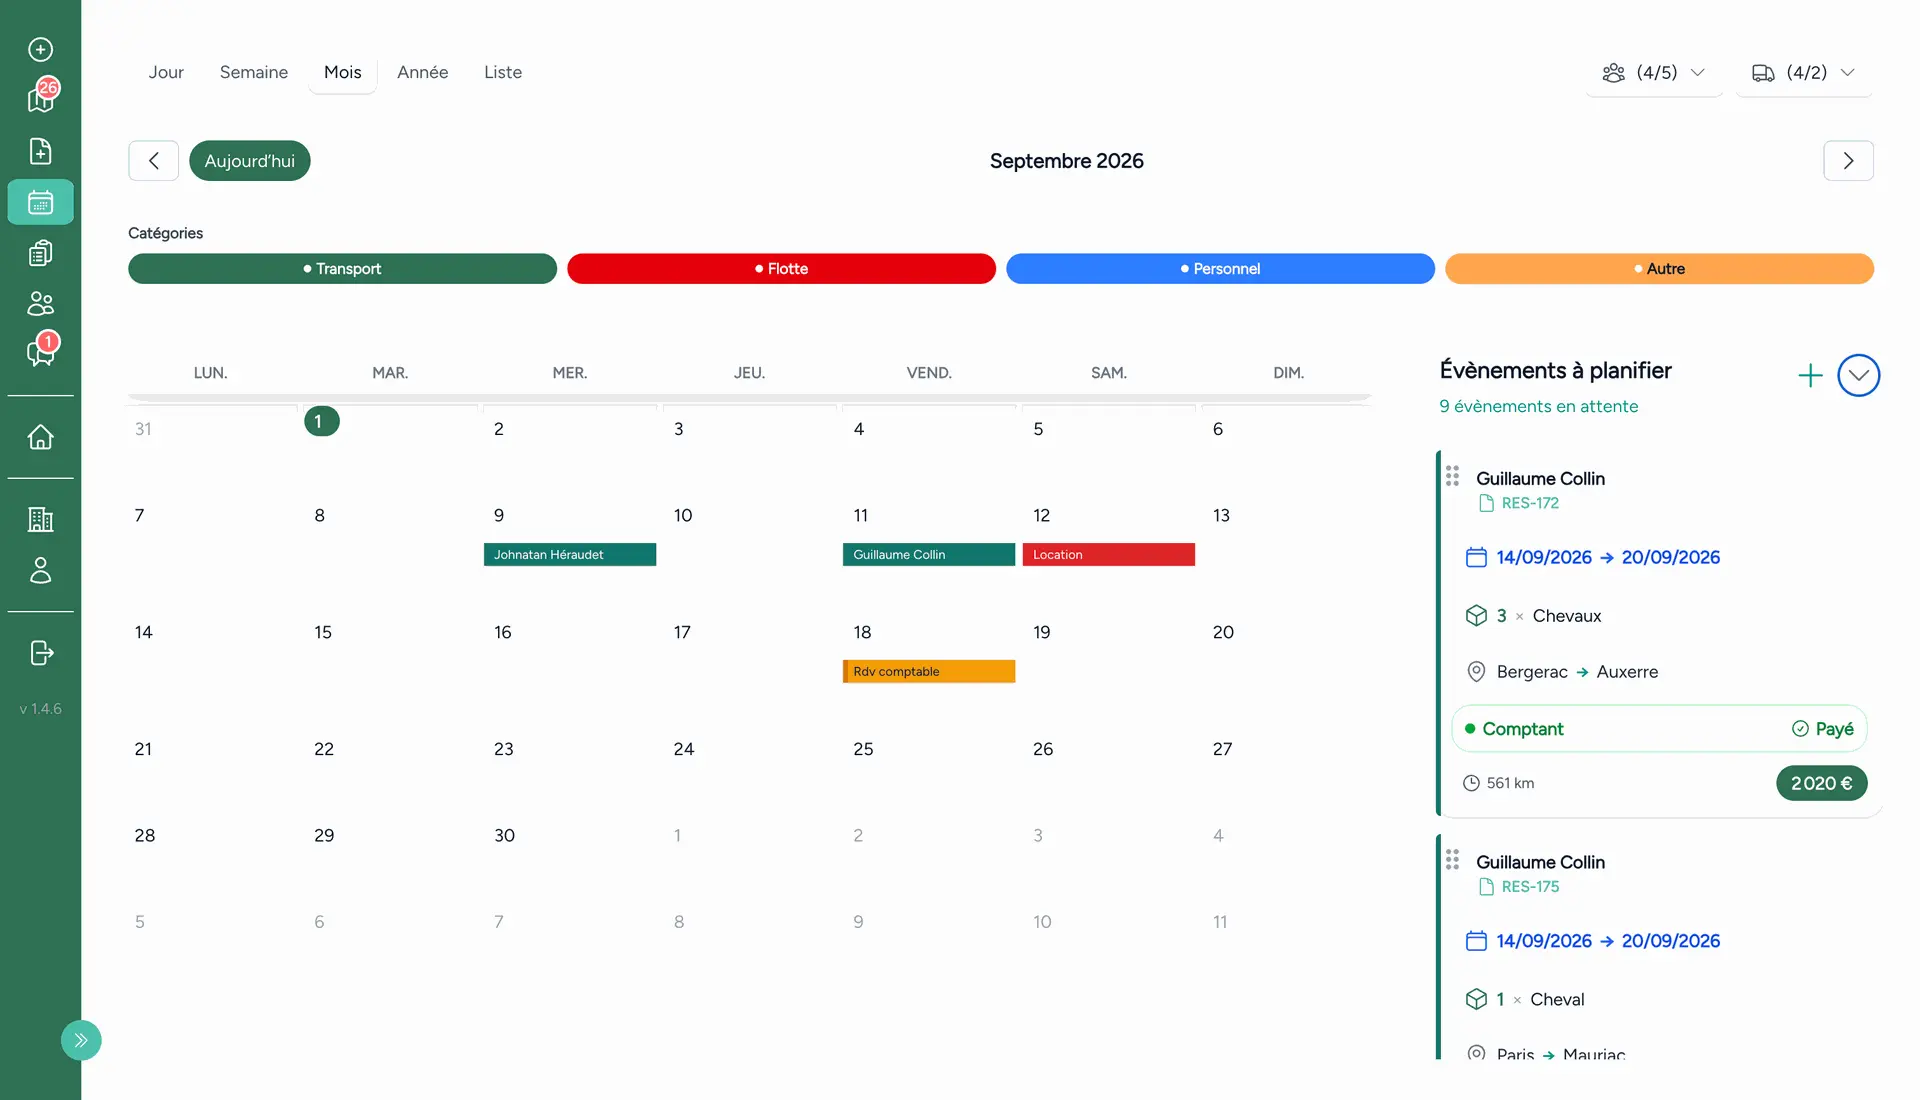This screenshot has height=1100, width=1920.
Task: Open the staff (4/5) dropdown
Action: (x=1654, y=73)
